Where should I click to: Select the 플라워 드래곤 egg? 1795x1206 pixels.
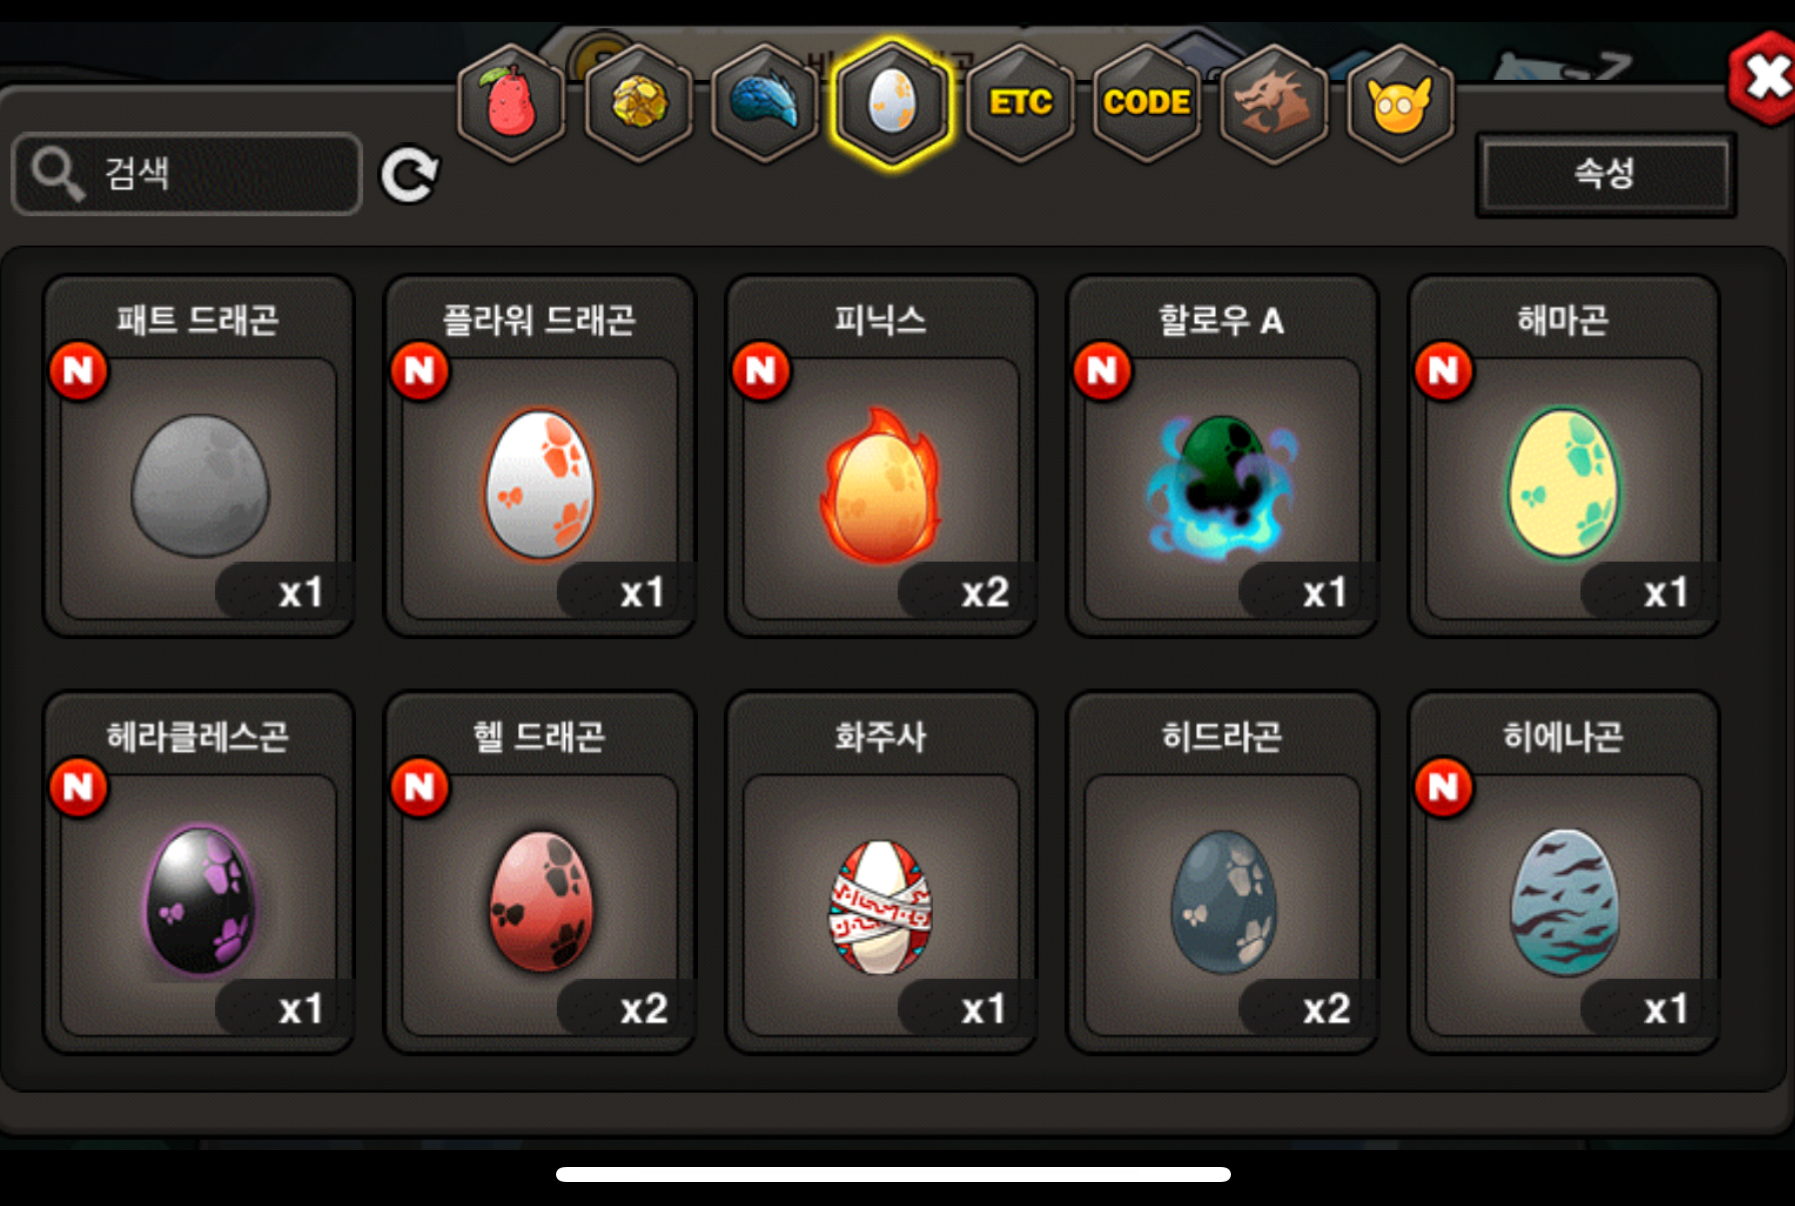click(x=539, y=457)
